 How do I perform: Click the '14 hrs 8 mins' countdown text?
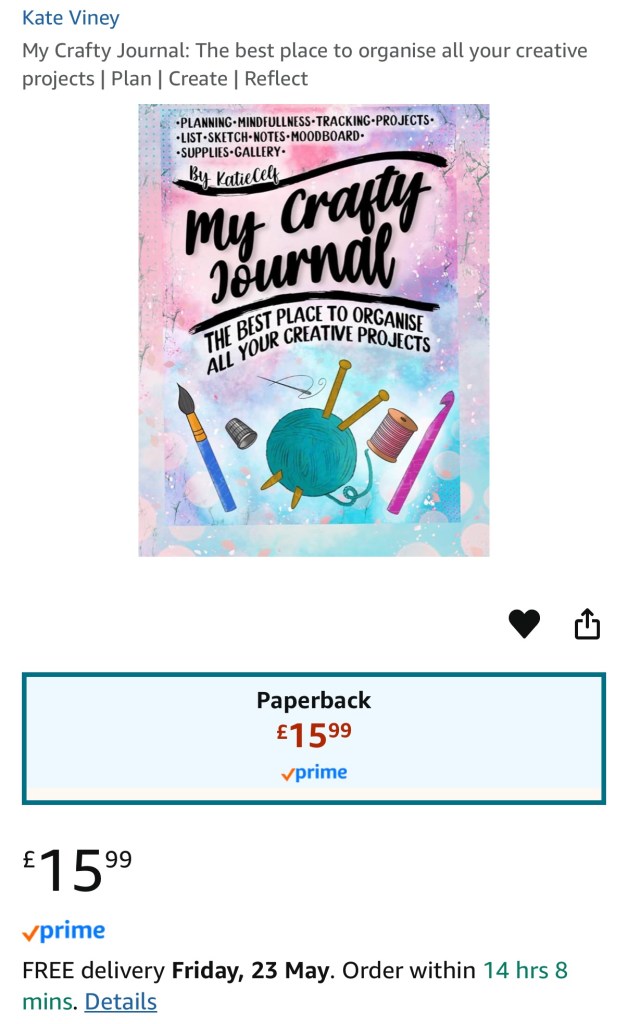coord(295,985)
